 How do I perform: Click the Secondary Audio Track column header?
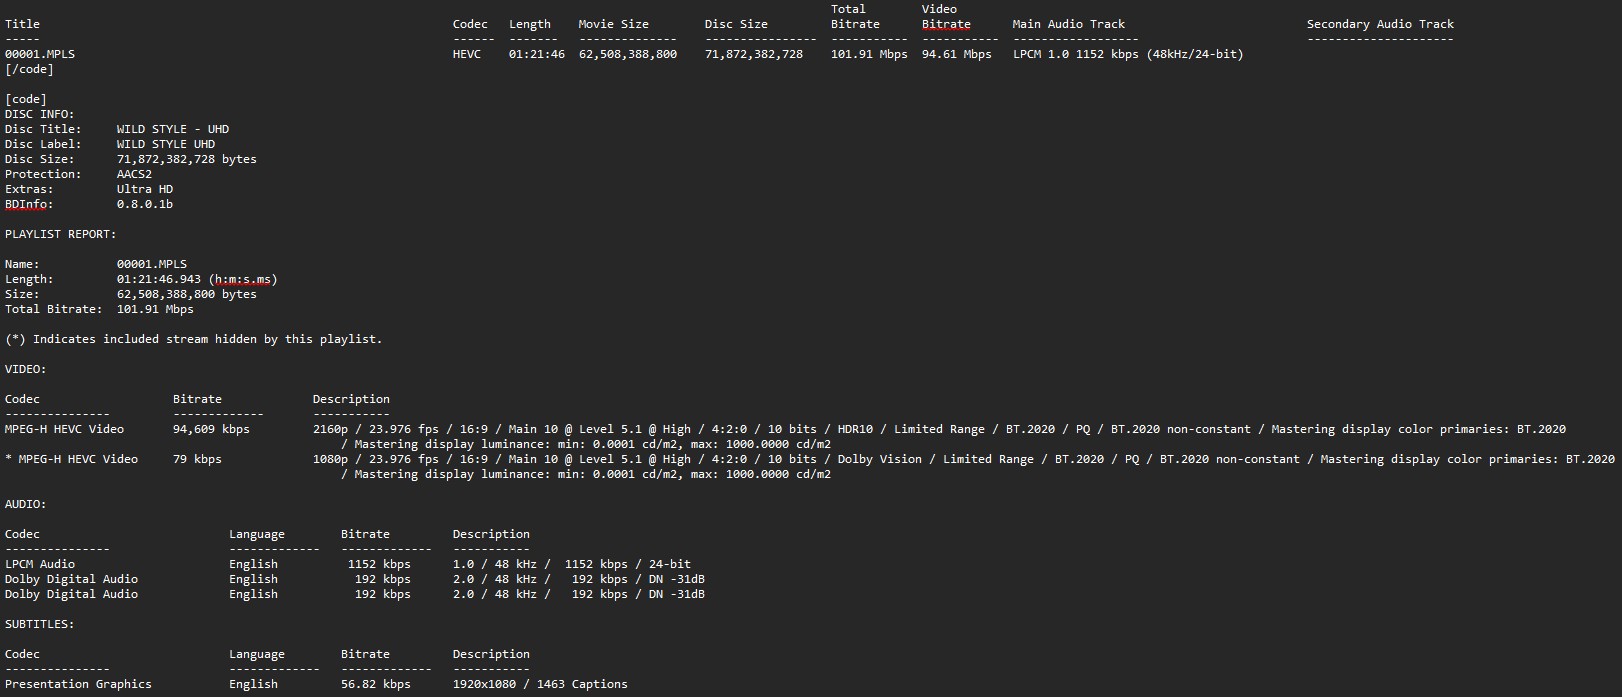pyautogui.click(x=1380, y=24)
